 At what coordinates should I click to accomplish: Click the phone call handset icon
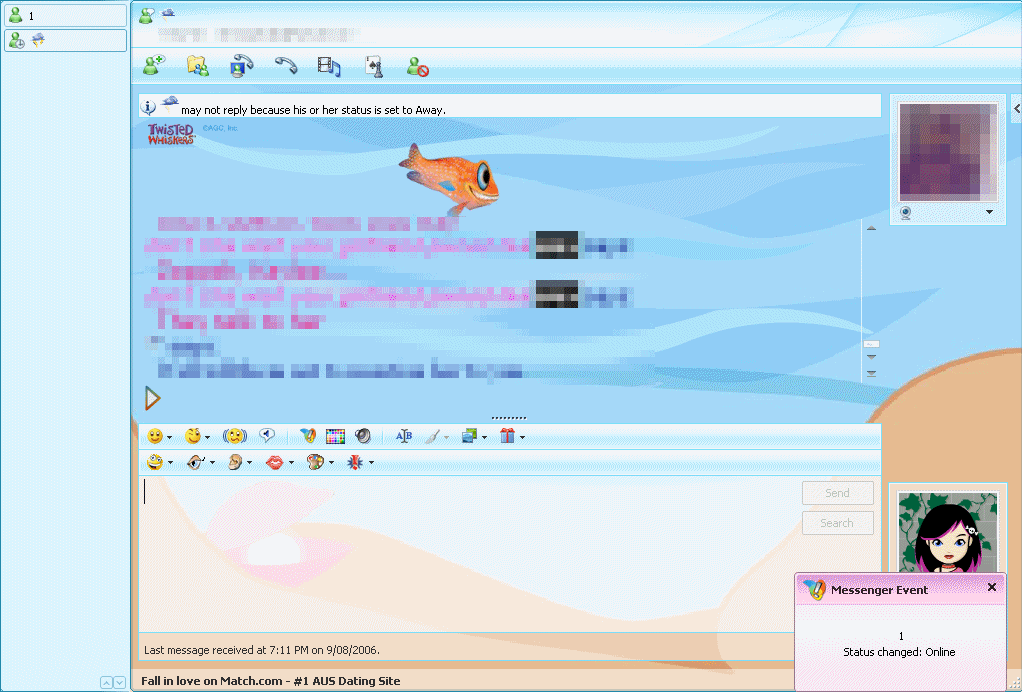tap(286, 66)
